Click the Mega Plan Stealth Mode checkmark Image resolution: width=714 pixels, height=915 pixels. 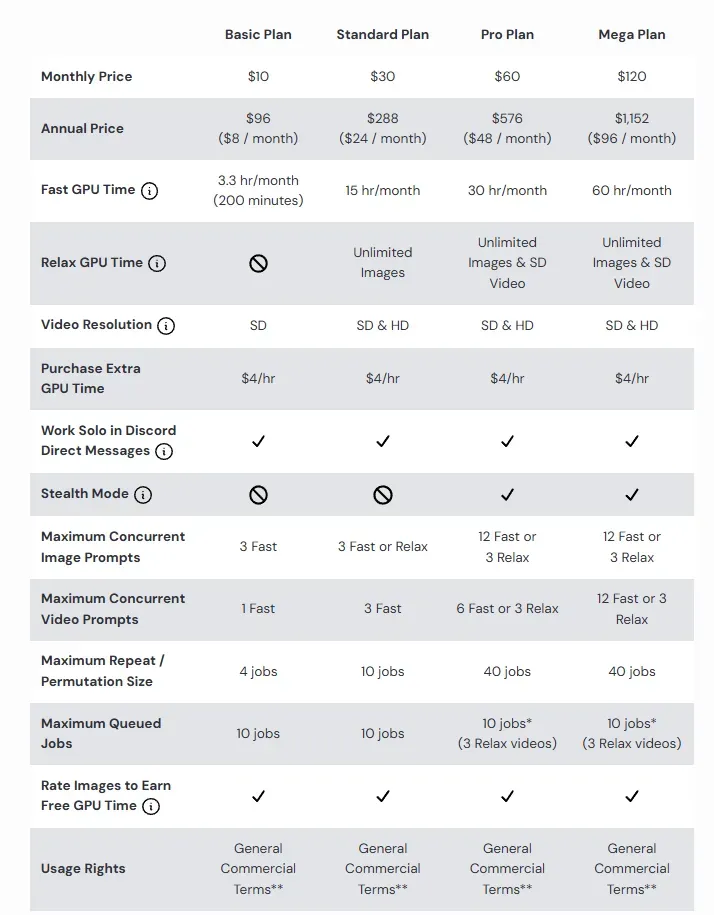pos(632,494)
